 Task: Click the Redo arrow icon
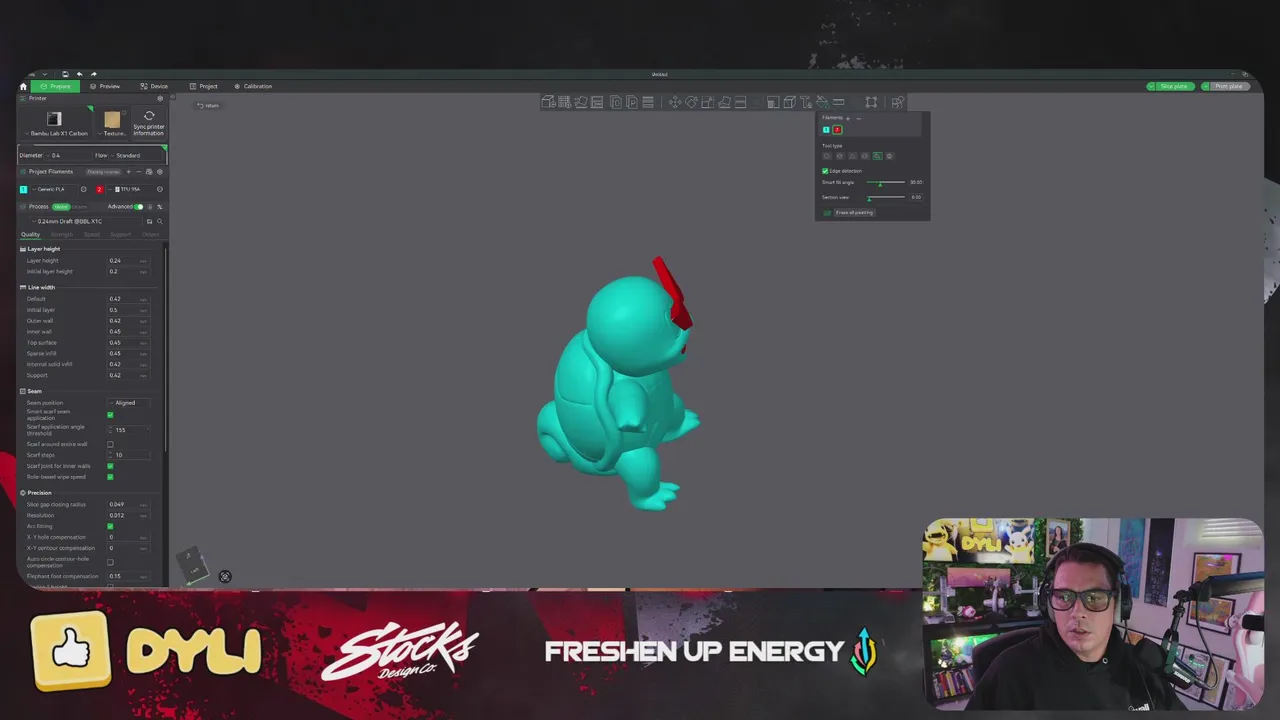coord(94,74)
